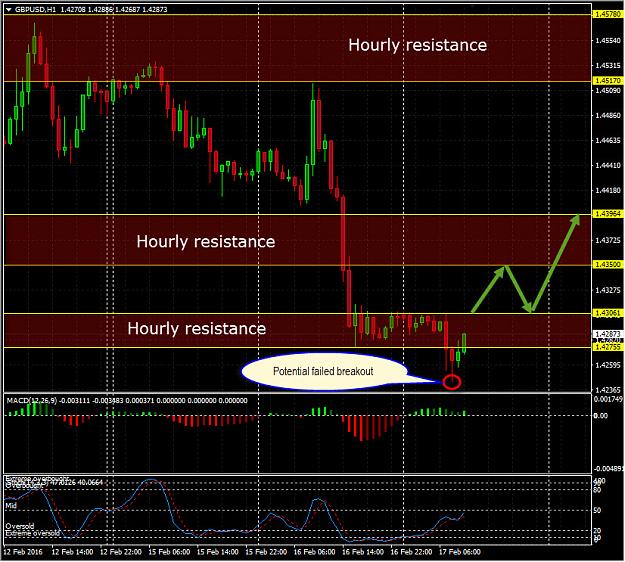Click the stochastic scale value 50
The image size is (625, 562).
click(x=597, y=511)
